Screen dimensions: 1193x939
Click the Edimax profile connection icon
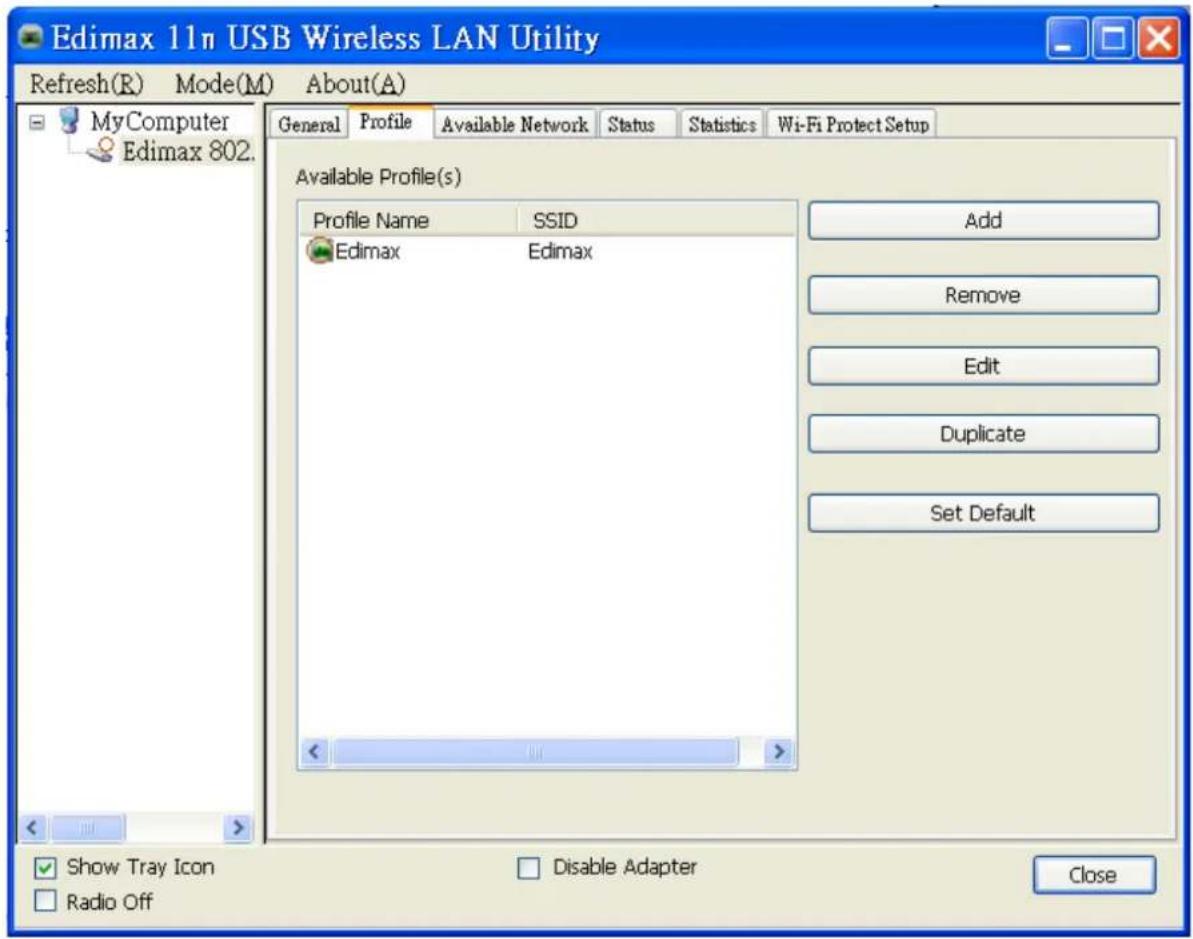click(x=320, y=250)
